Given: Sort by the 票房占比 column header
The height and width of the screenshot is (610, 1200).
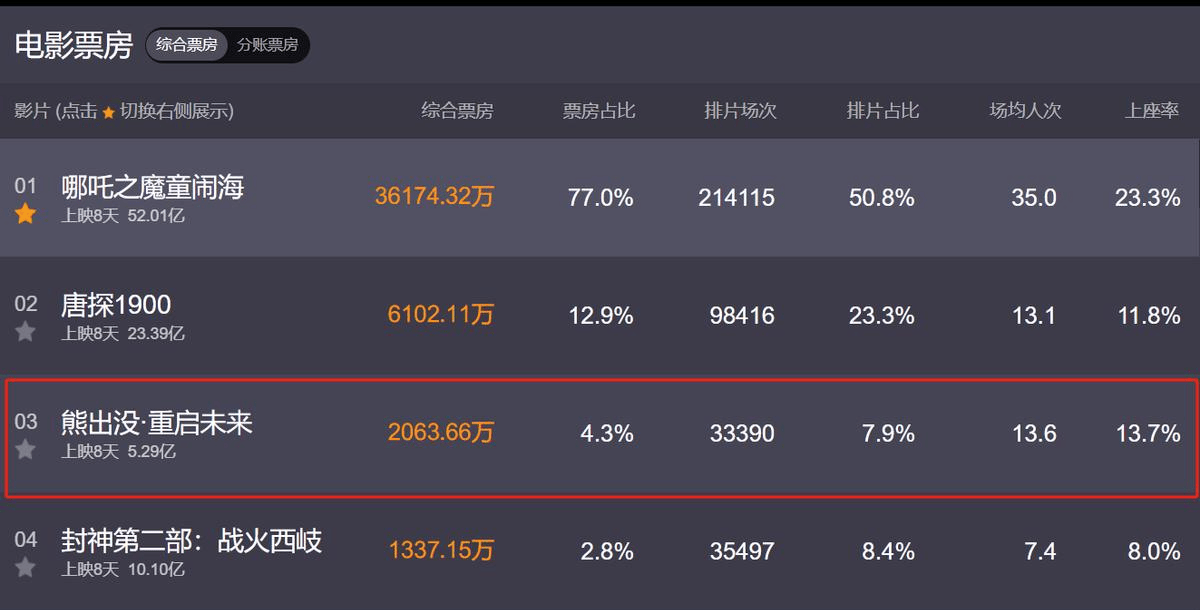Looking at the screenshot, I should (x=598, y=111).
